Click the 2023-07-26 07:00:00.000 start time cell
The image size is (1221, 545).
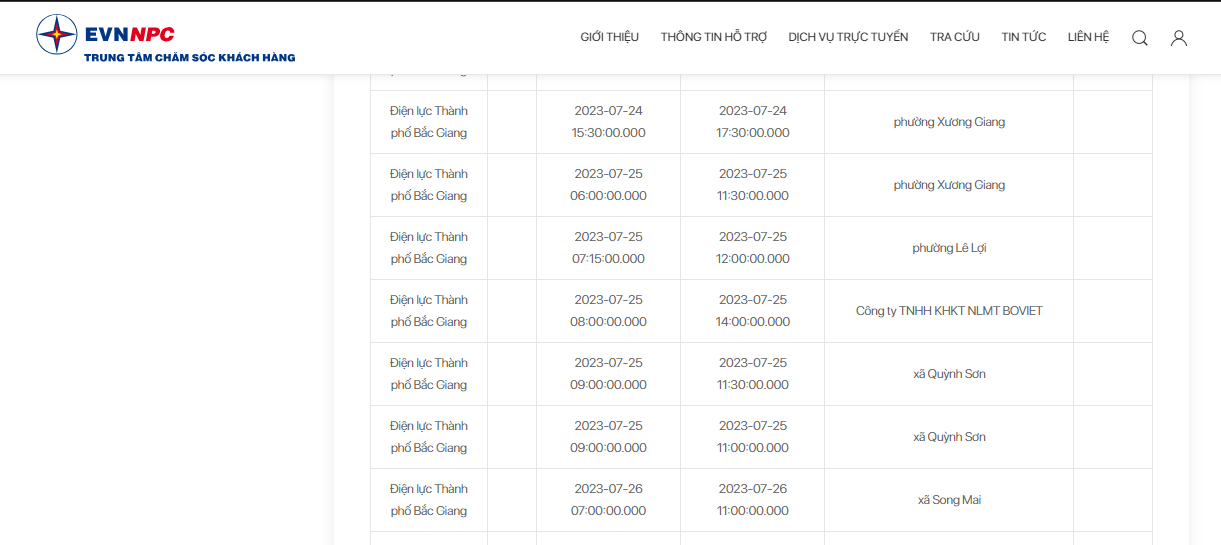click(608, 500)
